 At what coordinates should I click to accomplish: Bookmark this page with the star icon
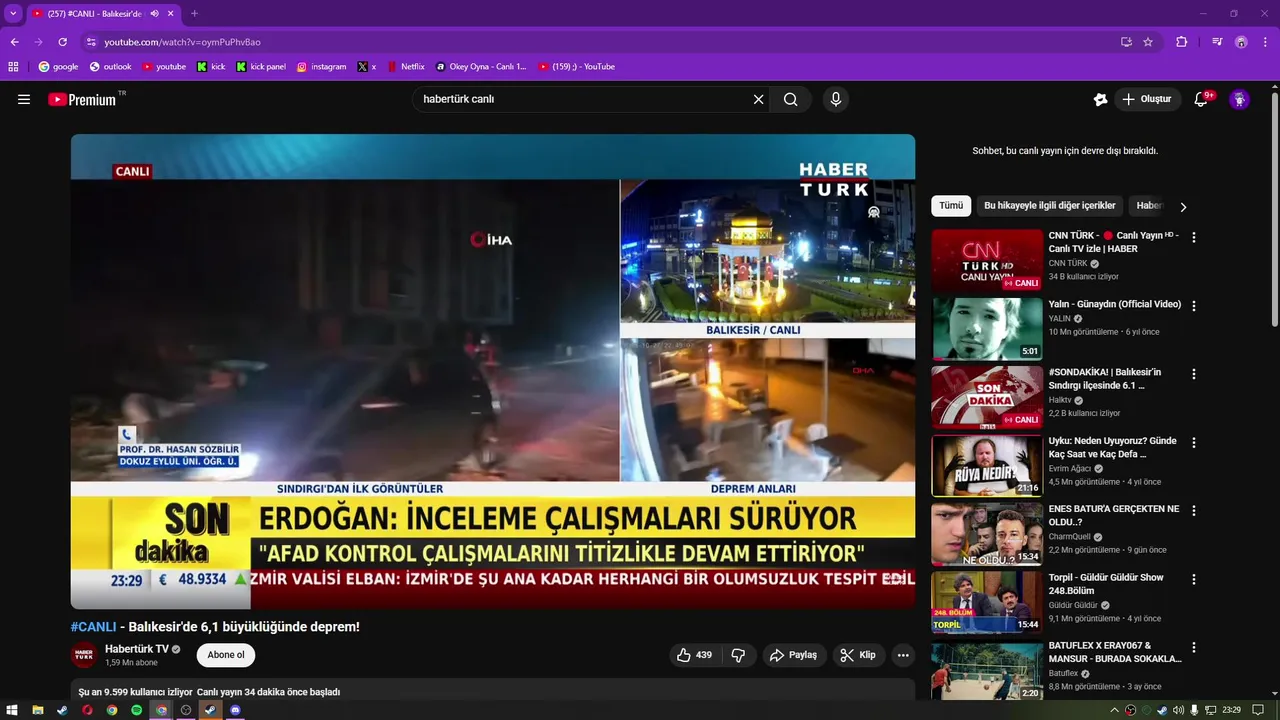pyautogui.click(x=1148, y=42)
